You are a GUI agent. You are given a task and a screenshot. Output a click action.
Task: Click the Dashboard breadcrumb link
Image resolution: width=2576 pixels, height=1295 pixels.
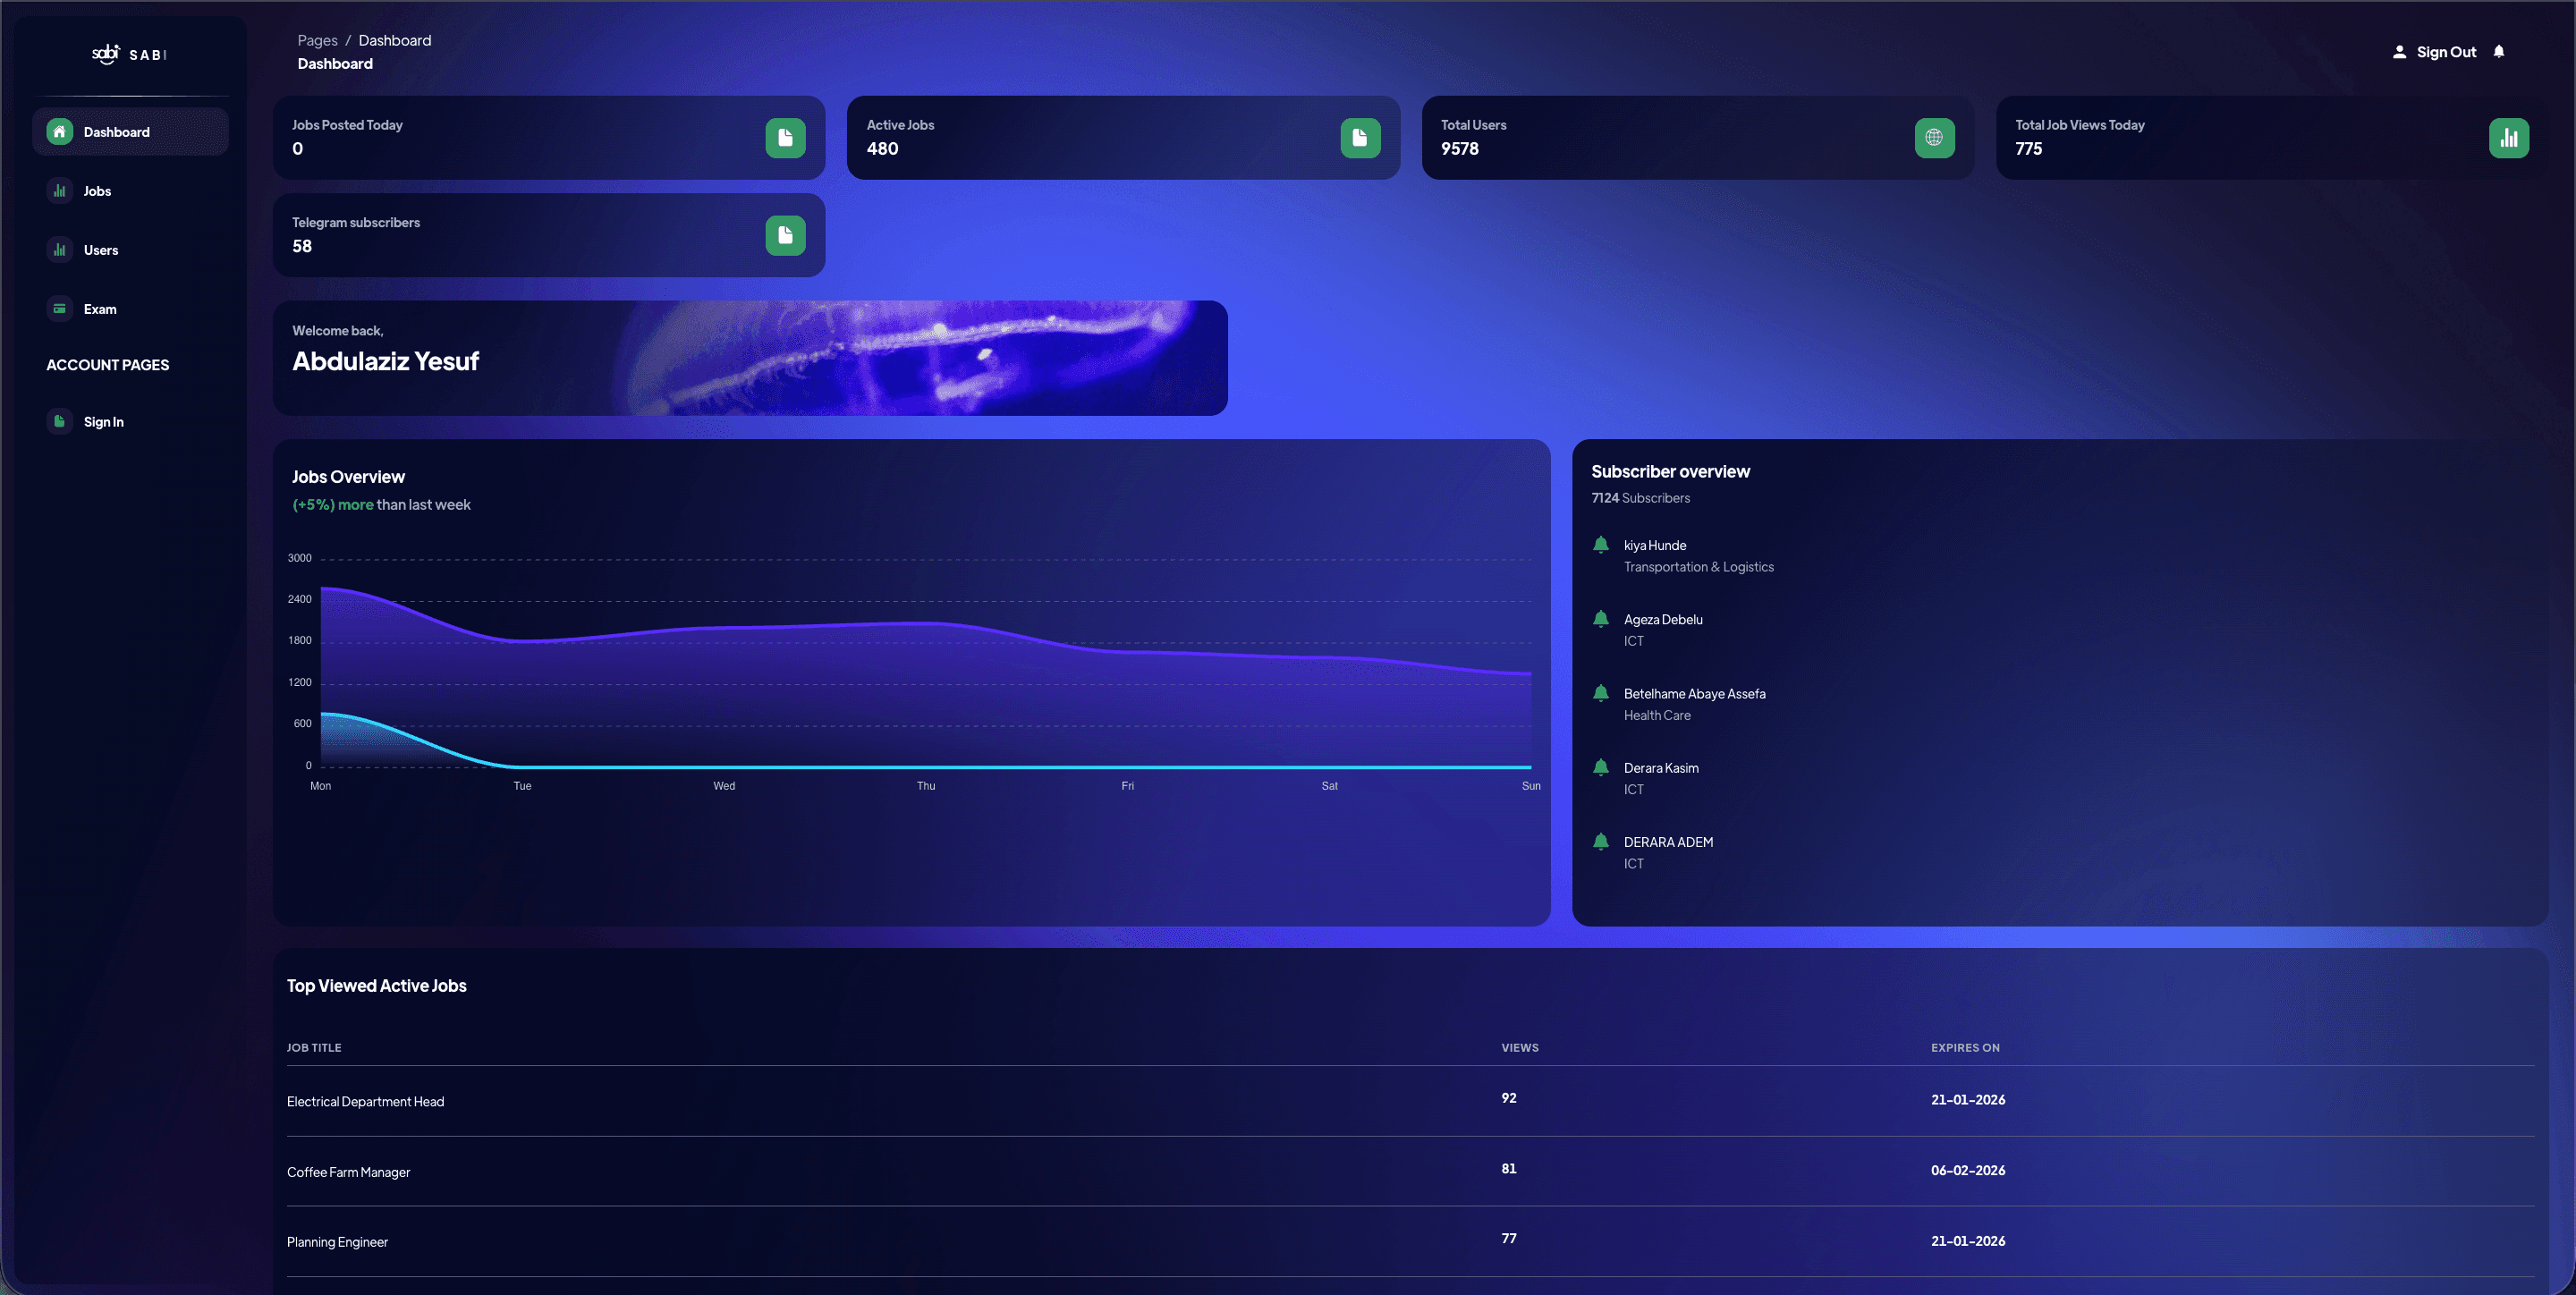pos(395,41)
